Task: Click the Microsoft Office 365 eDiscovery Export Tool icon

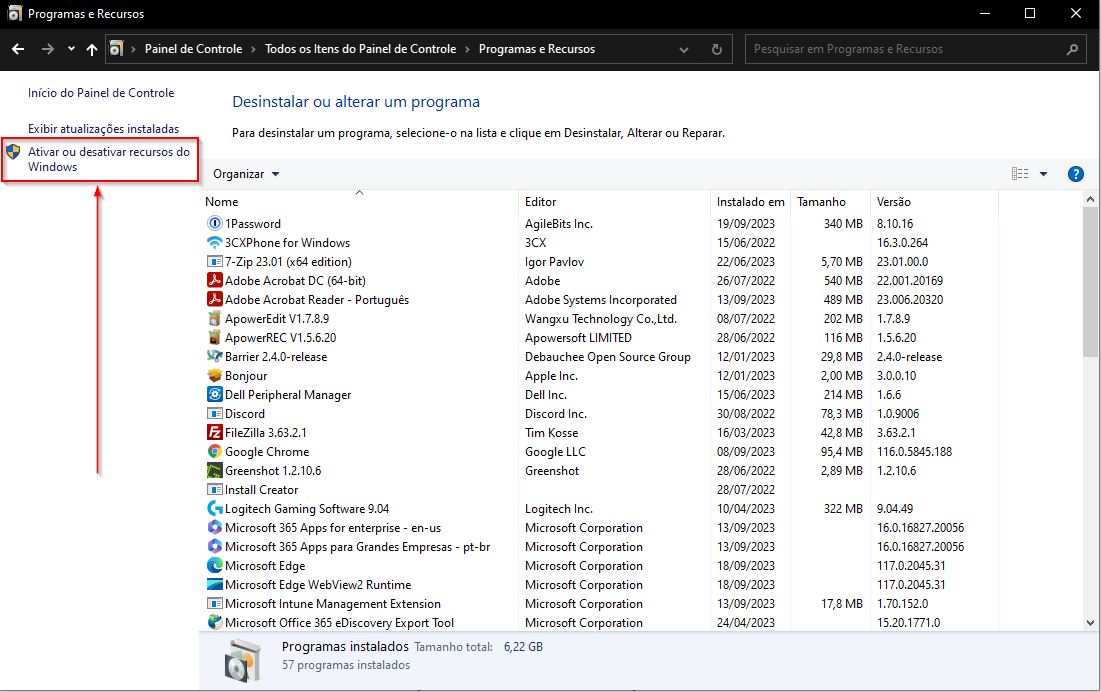Action: coord(215,622)
